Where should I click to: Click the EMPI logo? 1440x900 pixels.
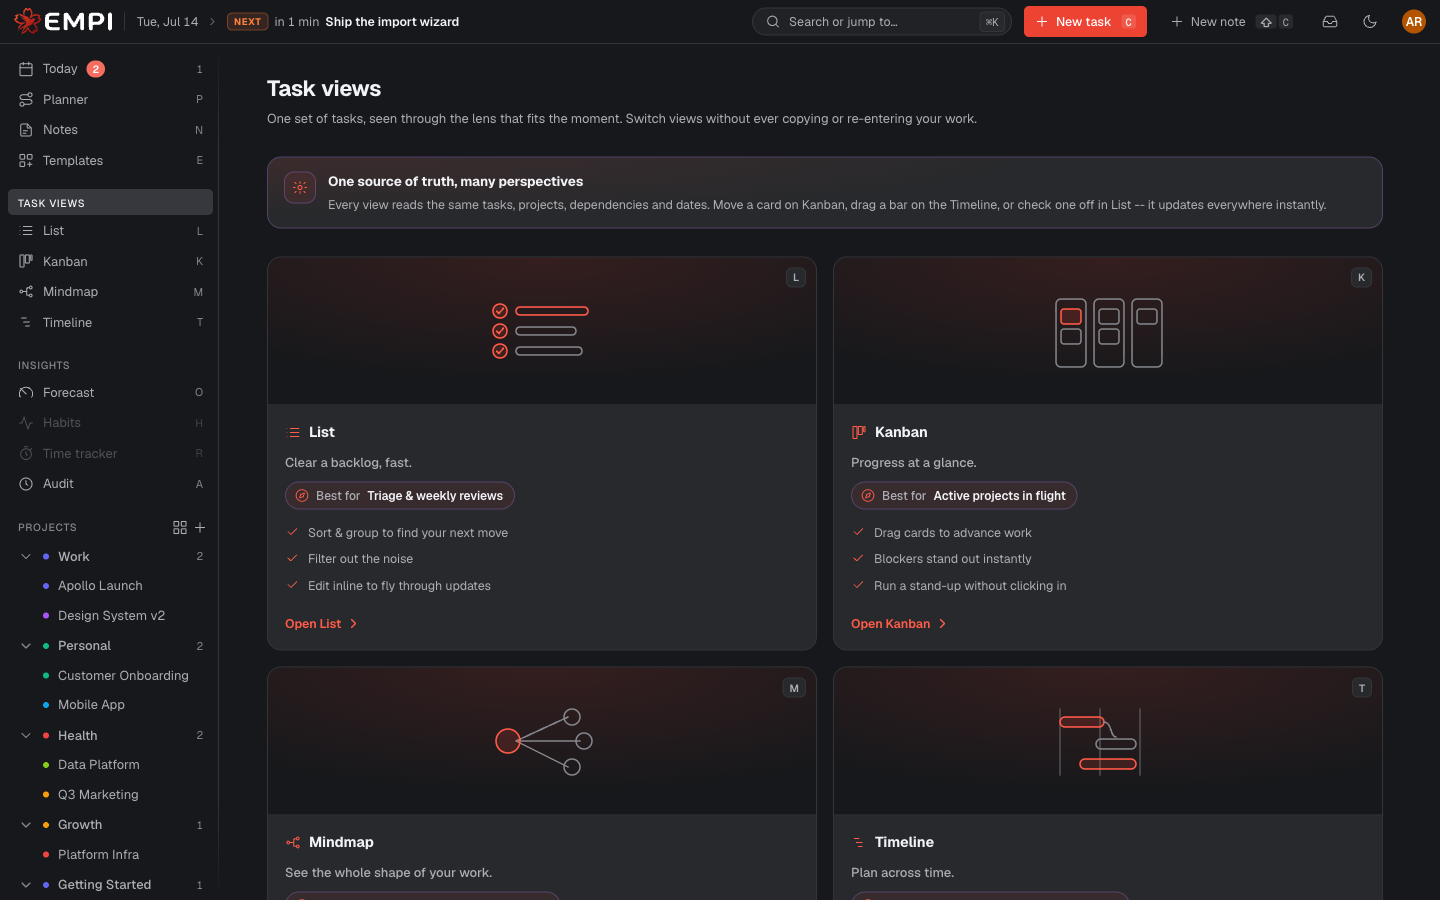(x=63, y=21)
